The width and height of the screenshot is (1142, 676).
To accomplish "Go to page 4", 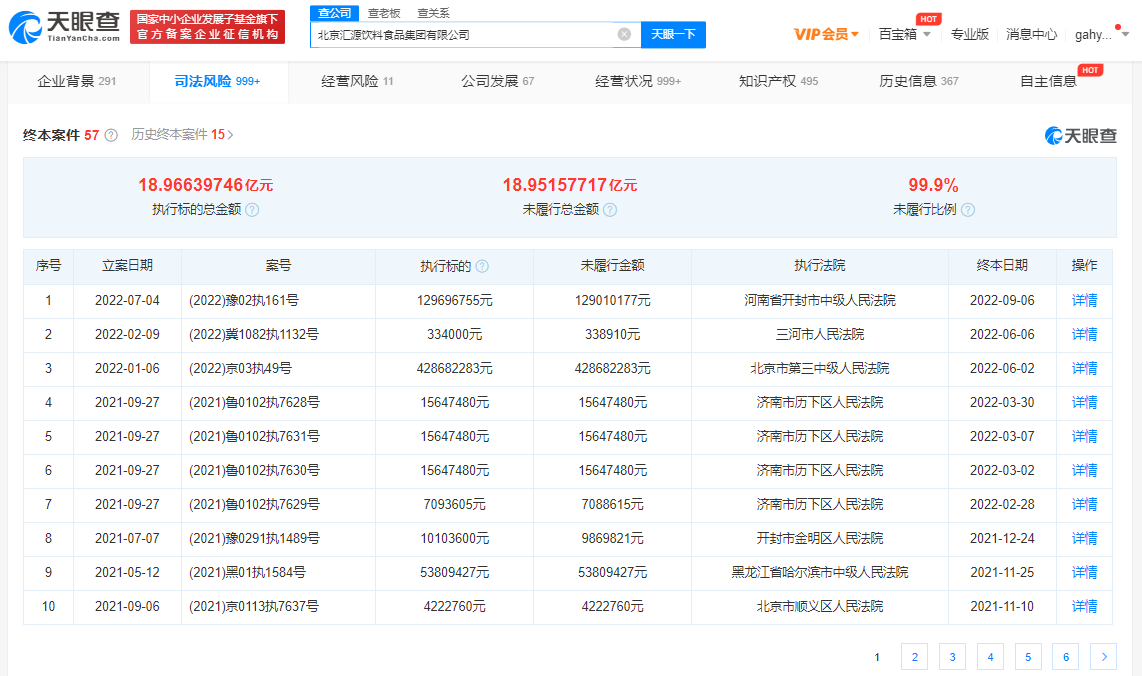I will (x=990, y=656).
